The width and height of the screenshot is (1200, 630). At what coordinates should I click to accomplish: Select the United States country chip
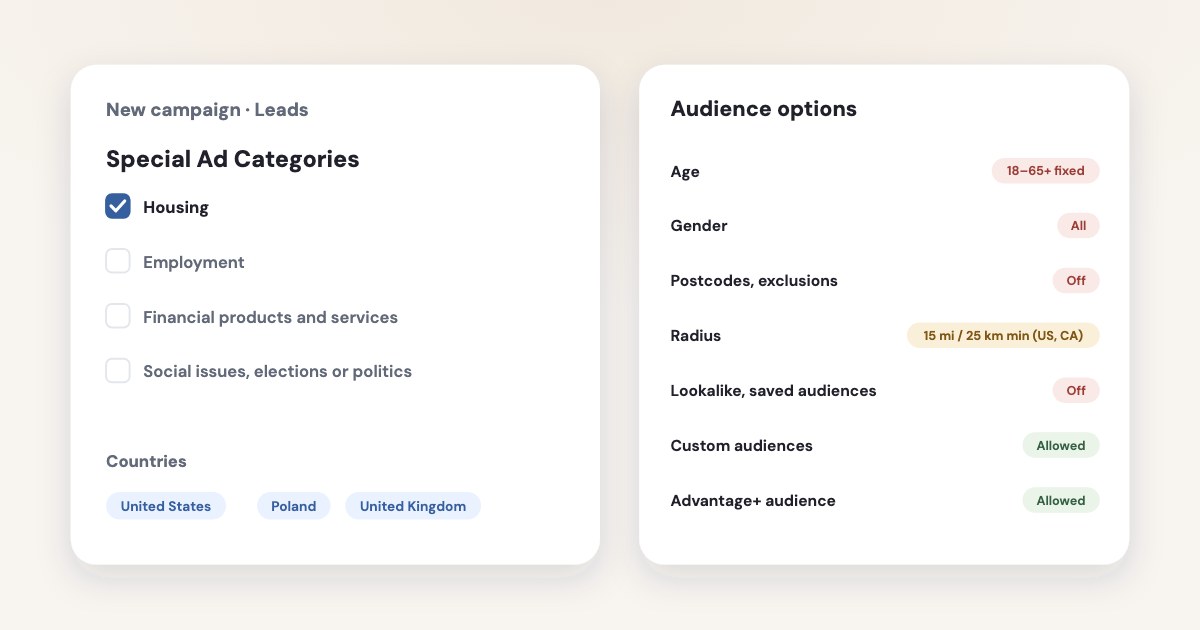(x=166, y=506)
